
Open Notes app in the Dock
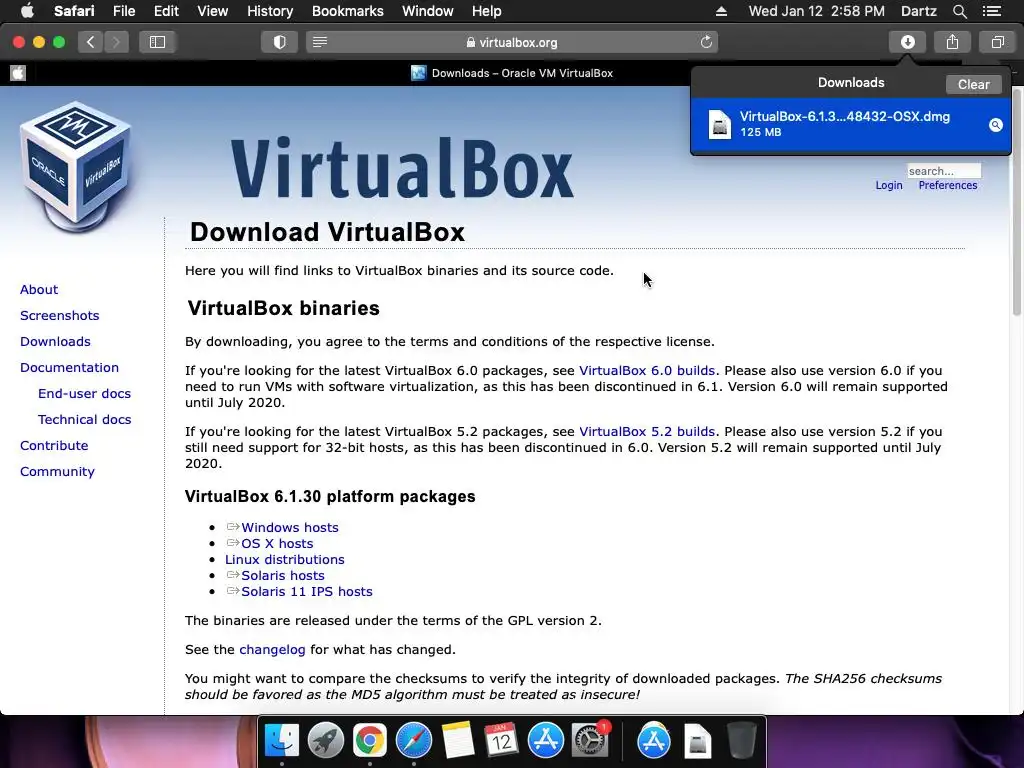458,741
